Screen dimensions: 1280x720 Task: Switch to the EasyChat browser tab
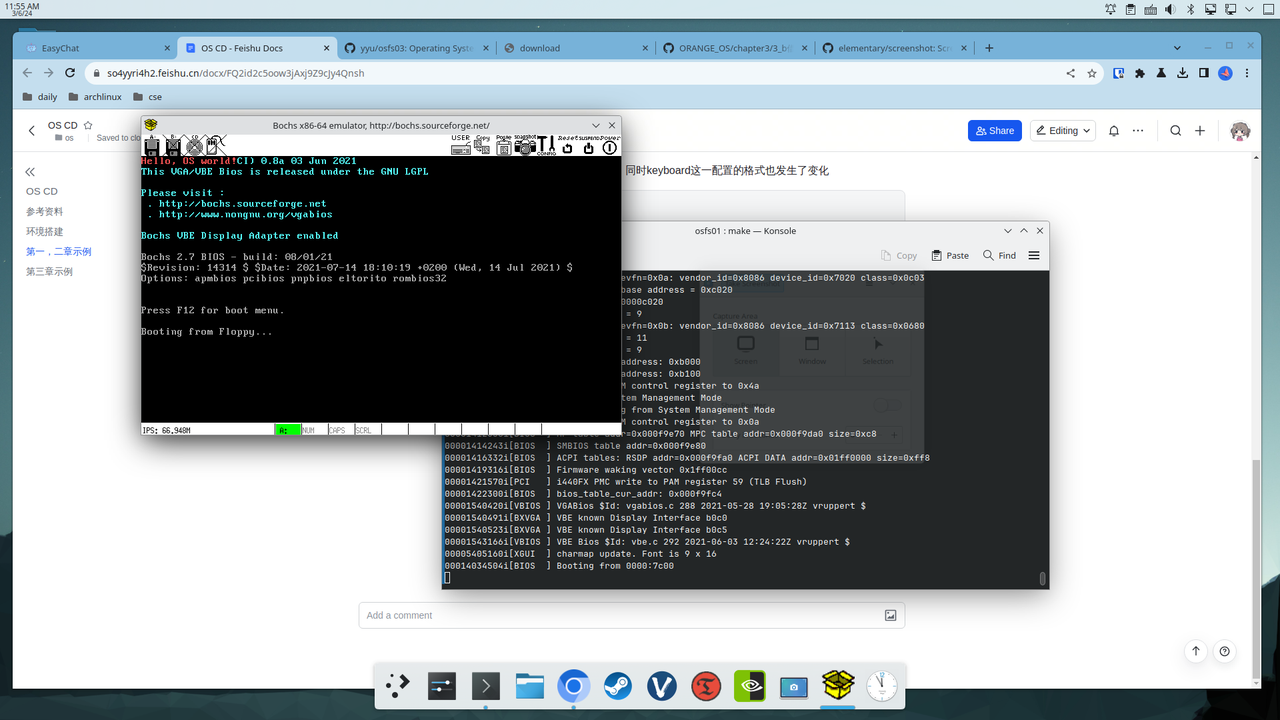tap(97, 48)
